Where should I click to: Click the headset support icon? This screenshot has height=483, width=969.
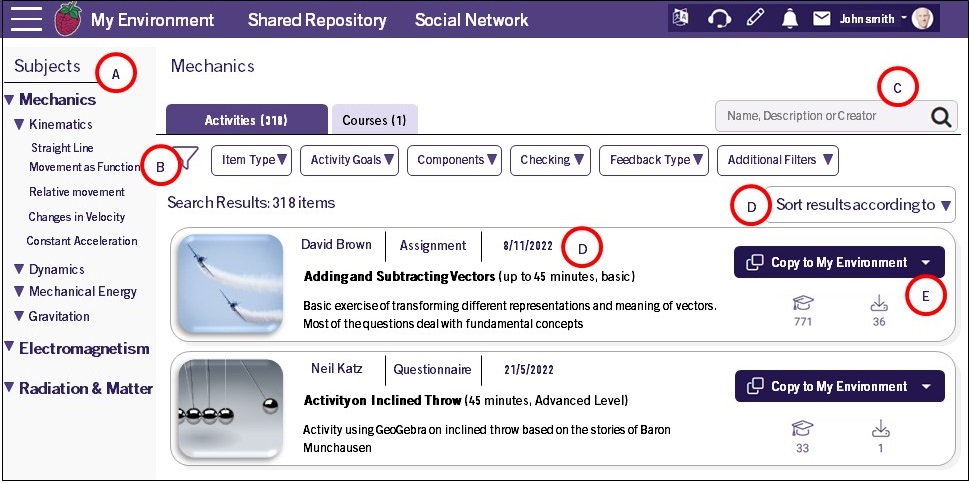tap(718, 19)
